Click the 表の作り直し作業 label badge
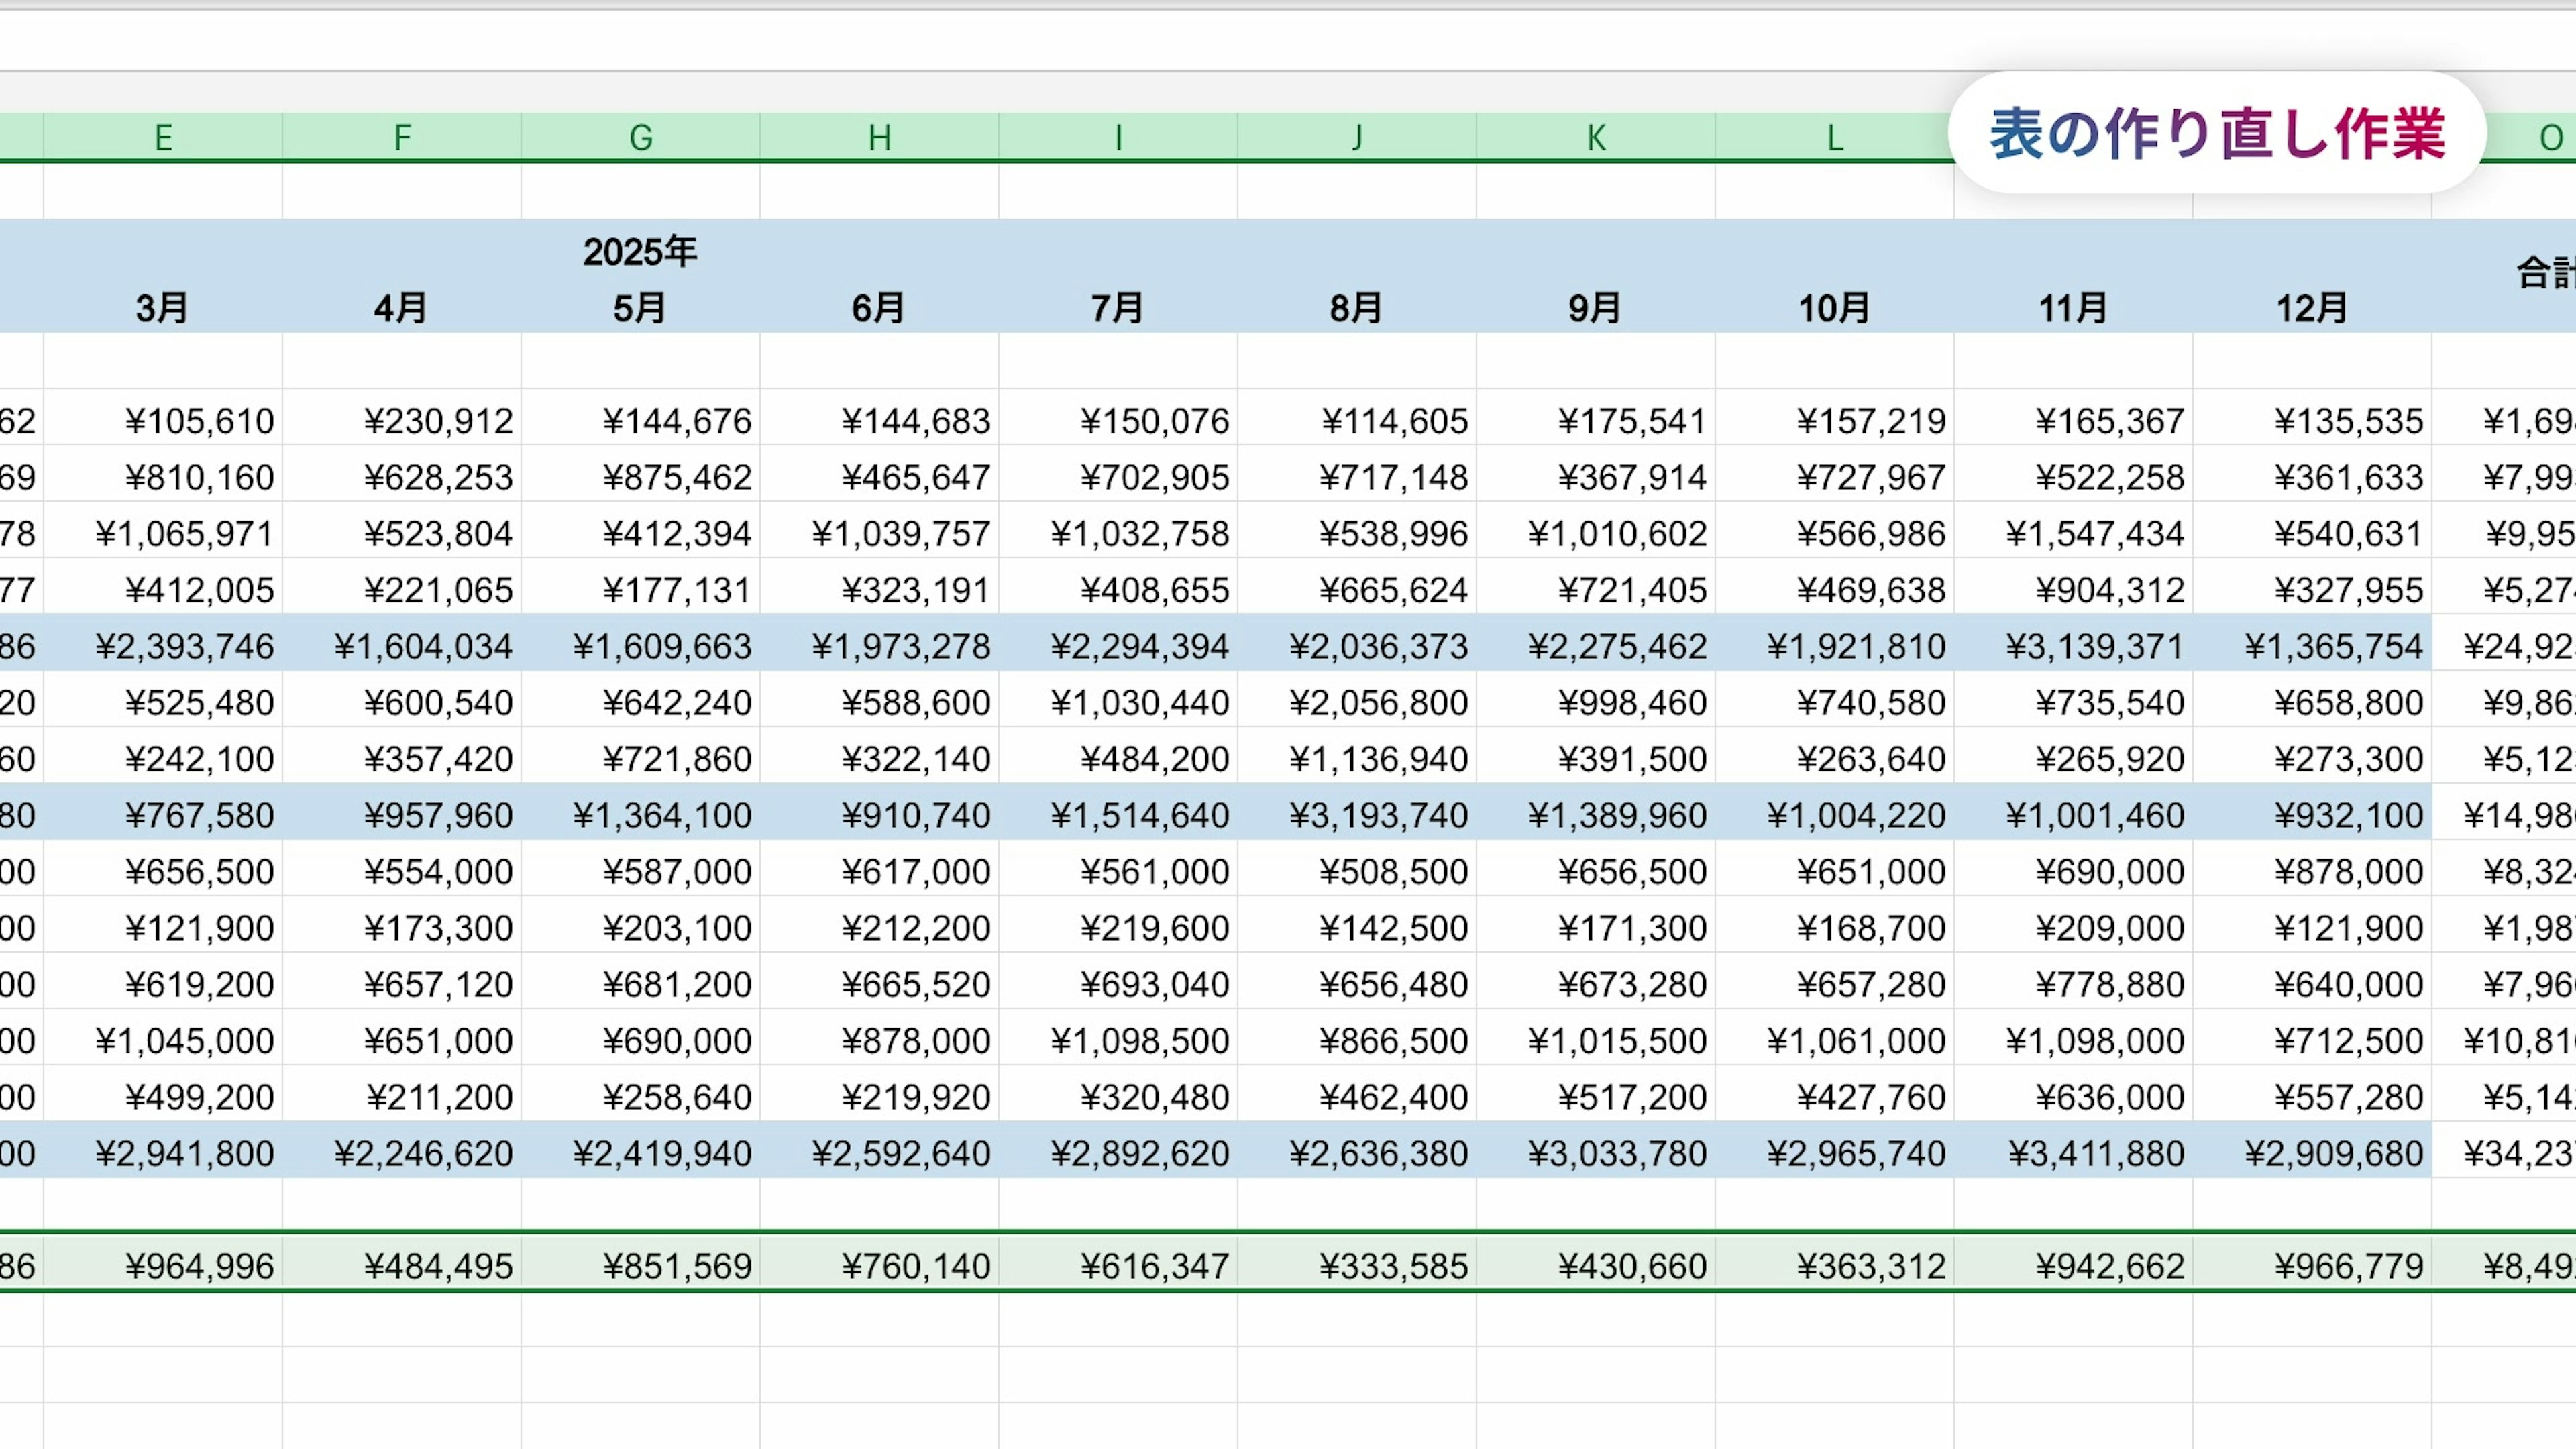This screenshot has height=1449, width=2576. coord(2217,133)
